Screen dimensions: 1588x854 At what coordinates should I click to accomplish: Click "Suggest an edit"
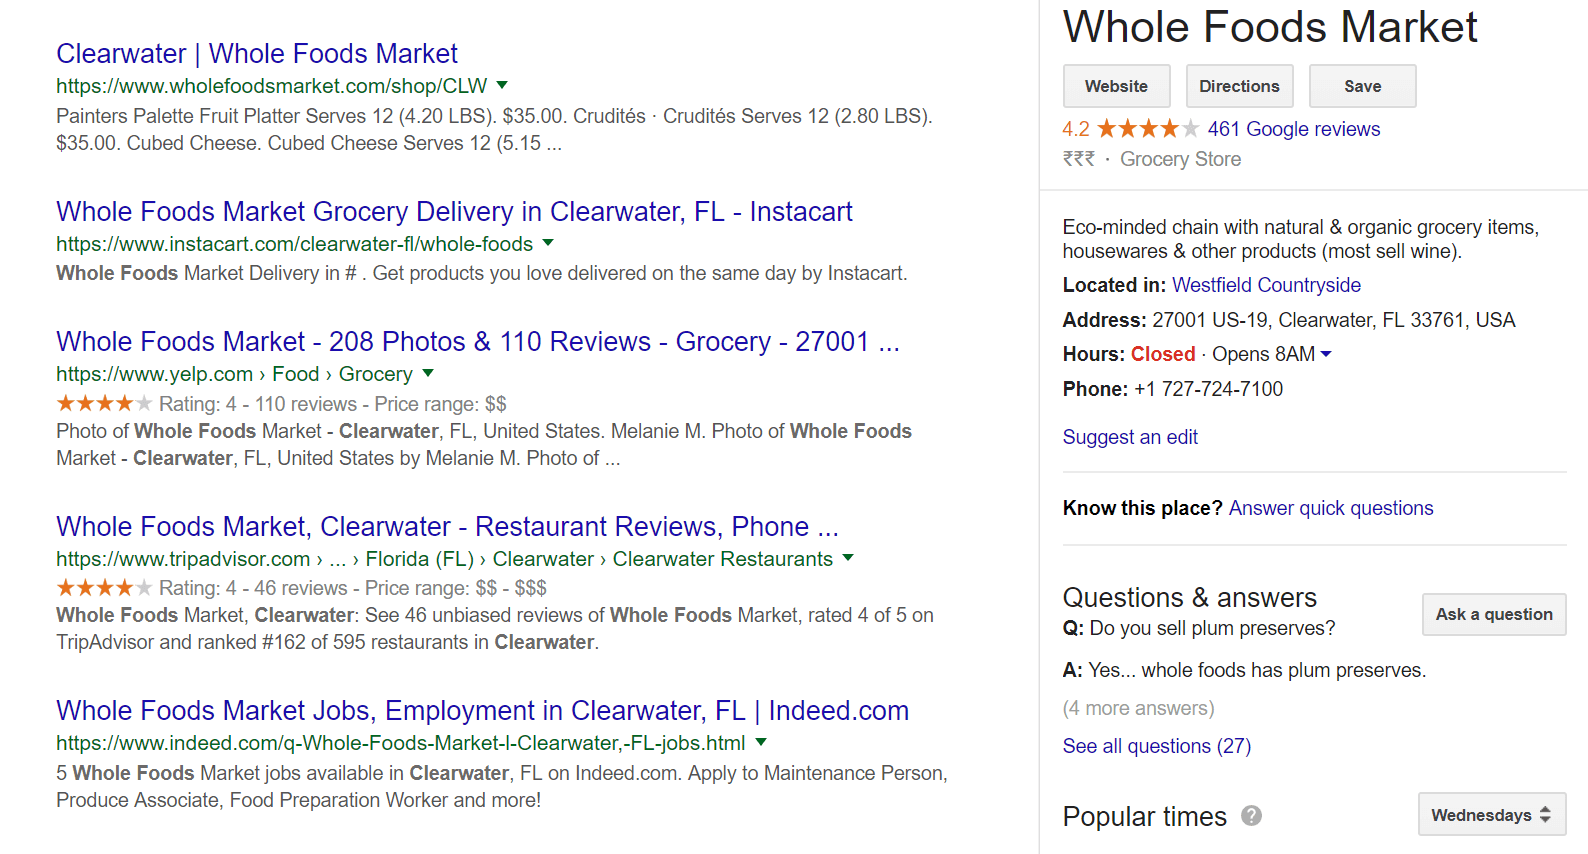click(x=1130, y=437)
